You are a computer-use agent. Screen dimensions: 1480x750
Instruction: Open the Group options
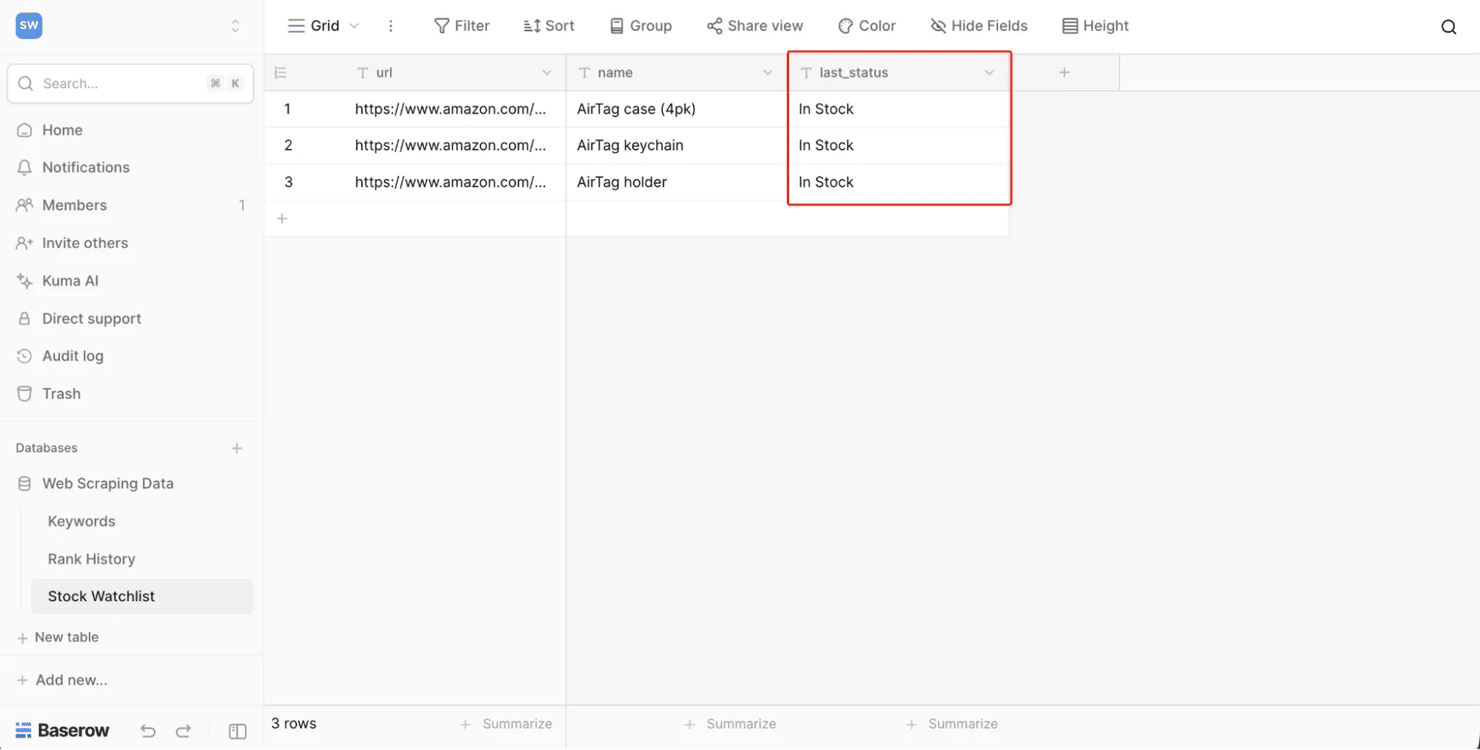coord(641,26)
